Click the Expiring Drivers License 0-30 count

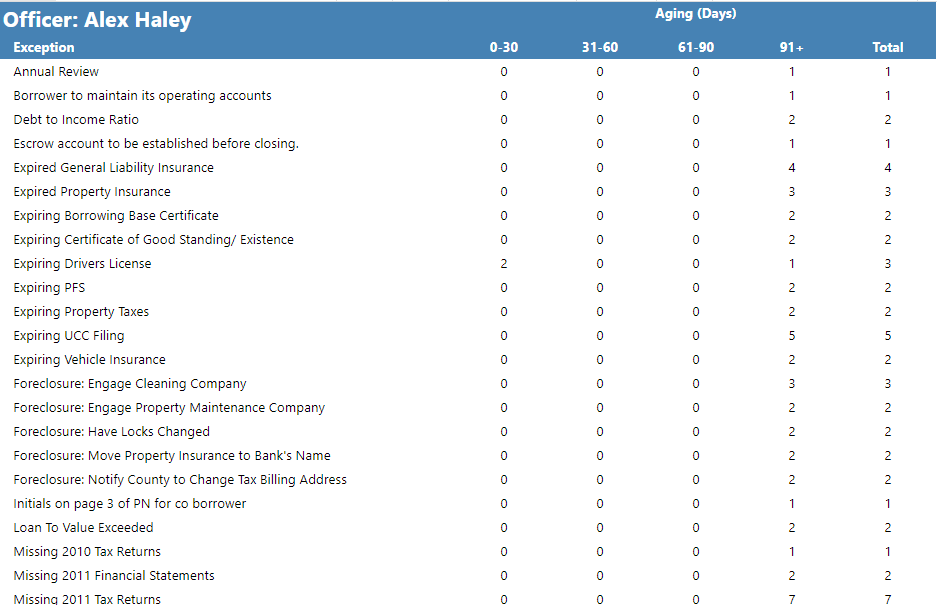click(504, 264)
